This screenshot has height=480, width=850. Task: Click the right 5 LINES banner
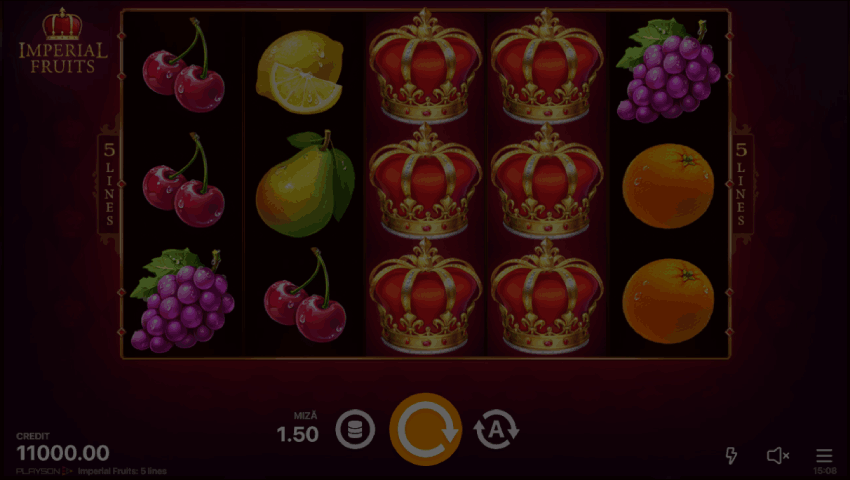(742, 184)
